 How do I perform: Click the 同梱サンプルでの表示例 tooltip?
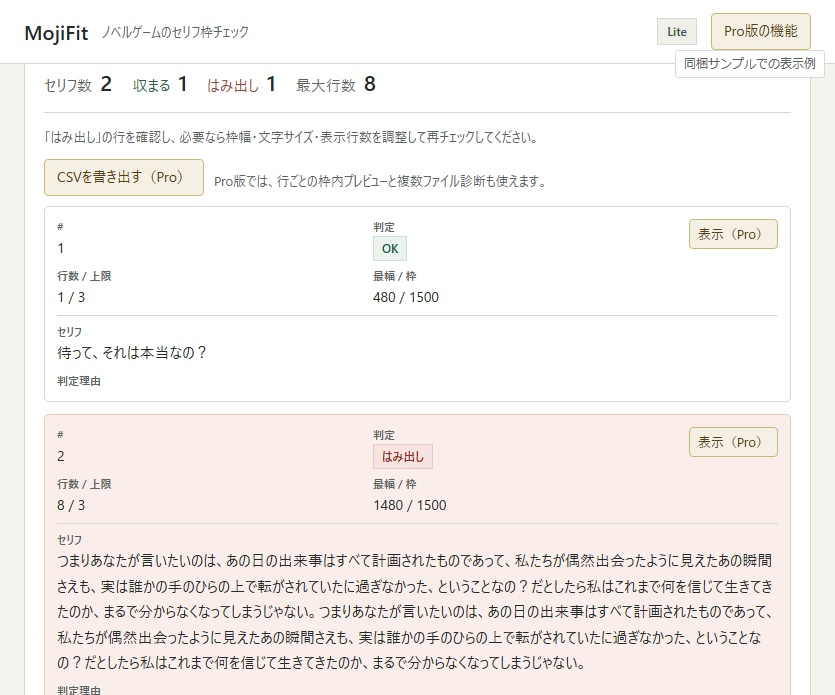(749, 64)
